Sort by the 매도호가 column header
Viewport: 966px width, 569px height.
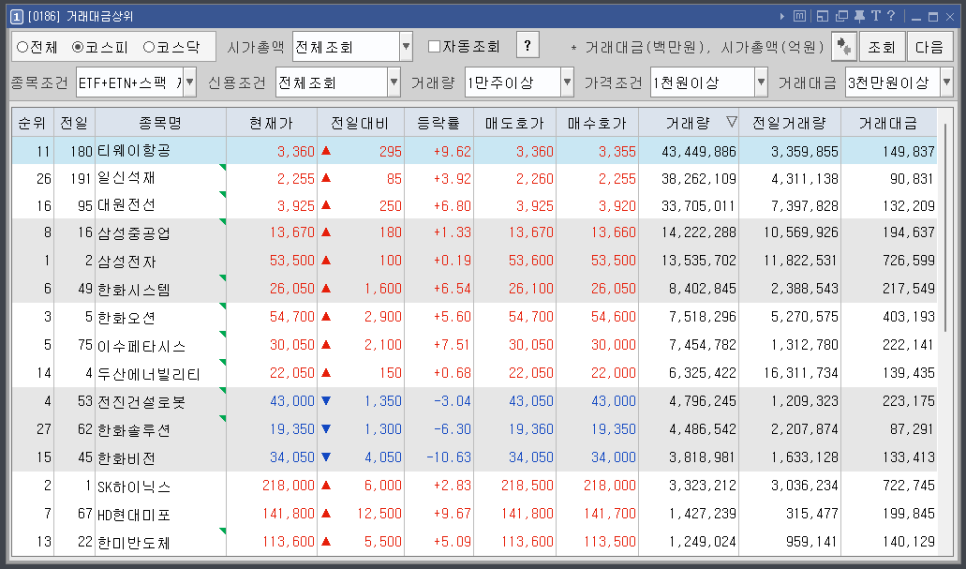[x=515, y=123]
